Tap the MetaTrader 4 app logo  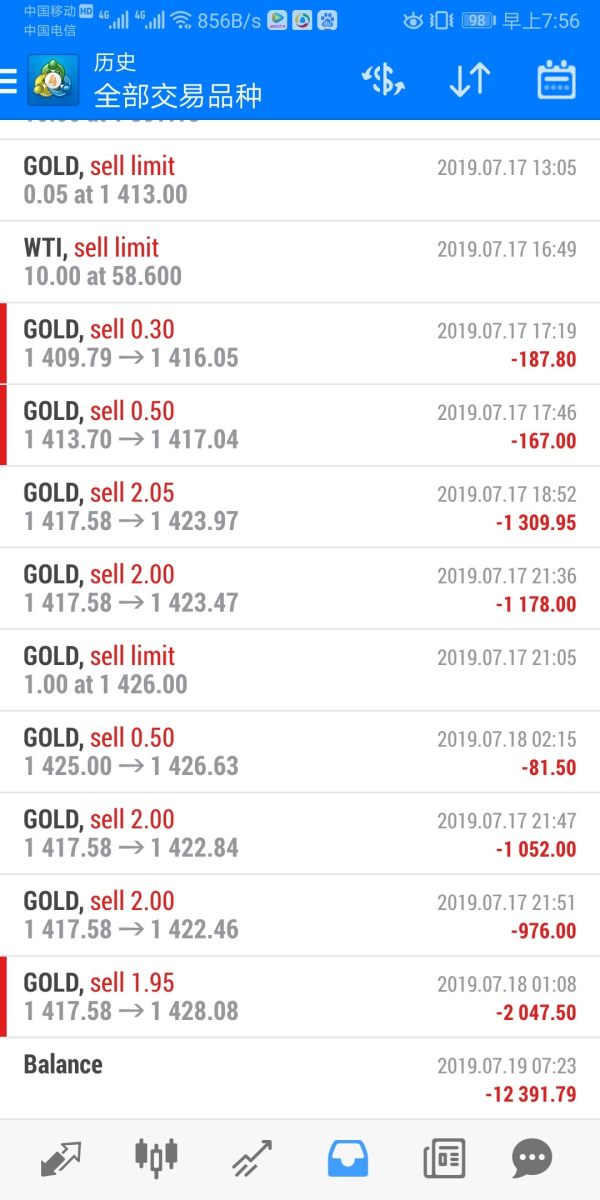coord(54,81)
